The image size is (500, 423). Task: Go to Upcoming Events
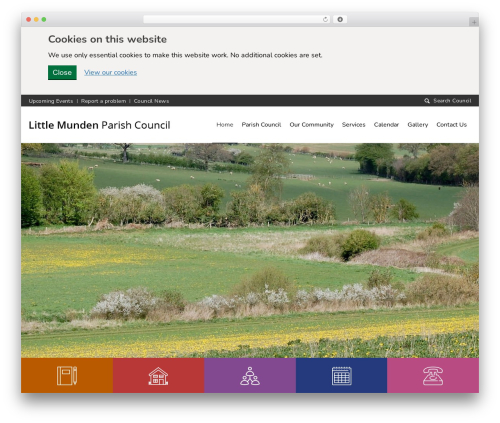[x=51, y=101]
